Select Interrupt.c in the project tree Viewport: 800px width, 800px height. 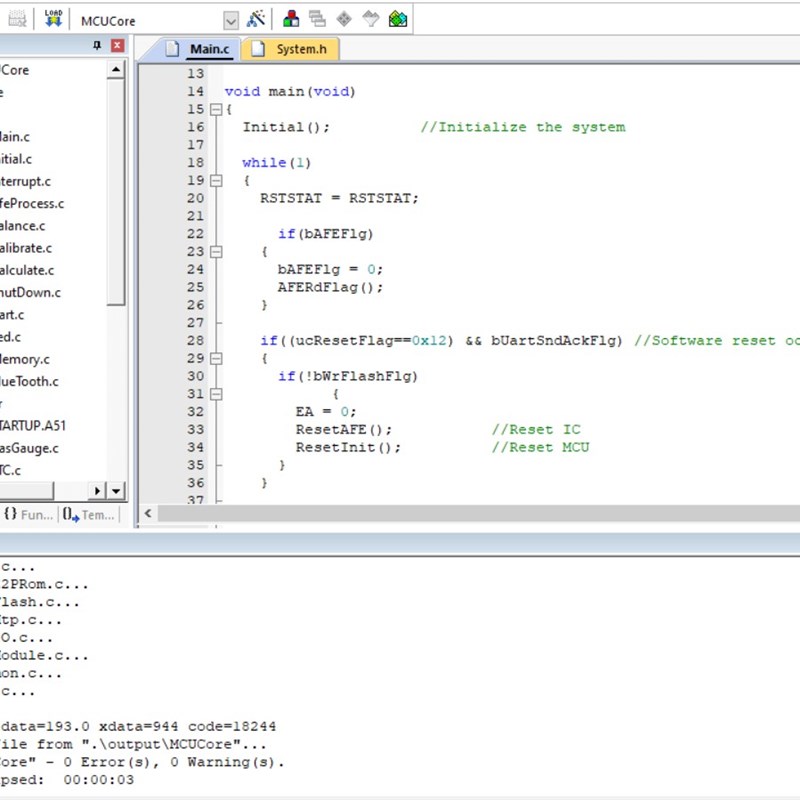pos(25,181)
